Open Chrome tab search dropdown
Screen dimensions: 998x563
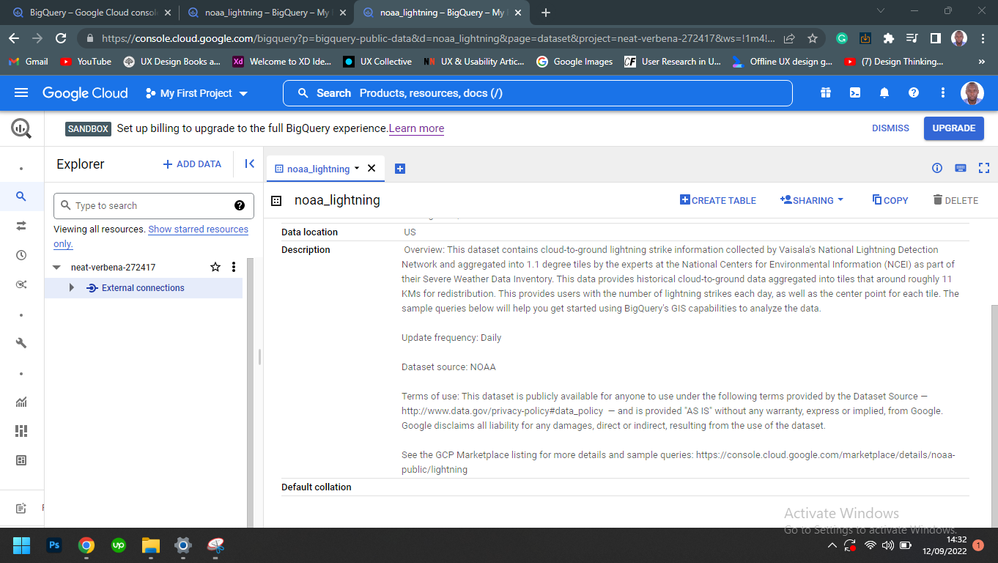(880, 11)
